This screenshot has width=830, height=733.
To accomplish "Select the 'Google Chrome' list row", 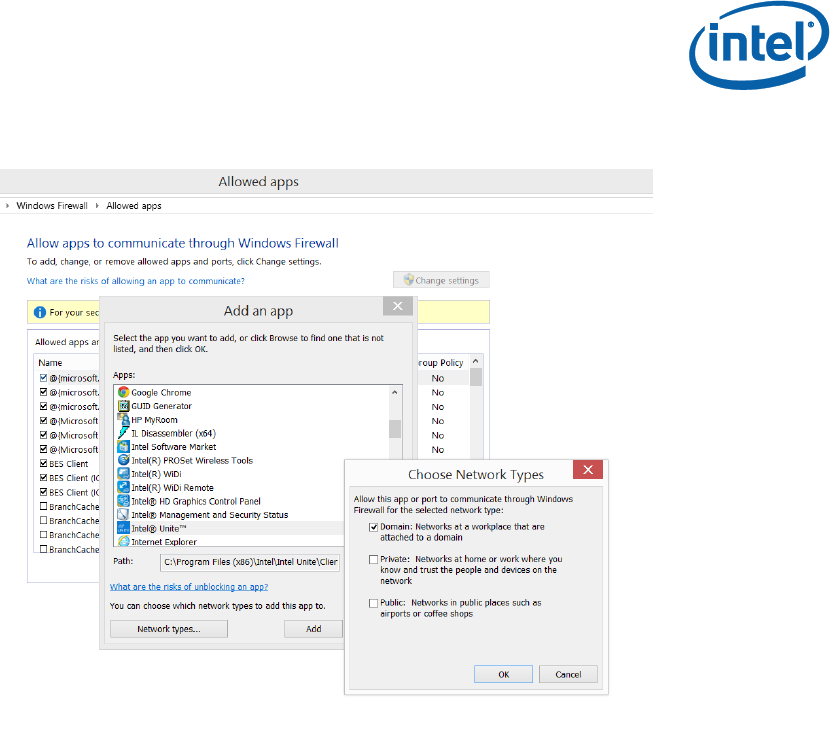I will [x=252, y=392].
